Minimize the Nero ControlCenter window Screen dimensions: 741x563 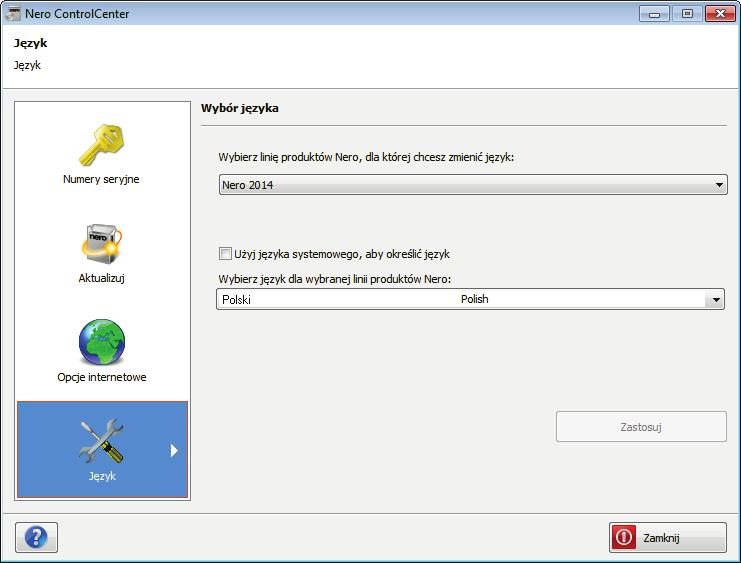tap(654, 14)
